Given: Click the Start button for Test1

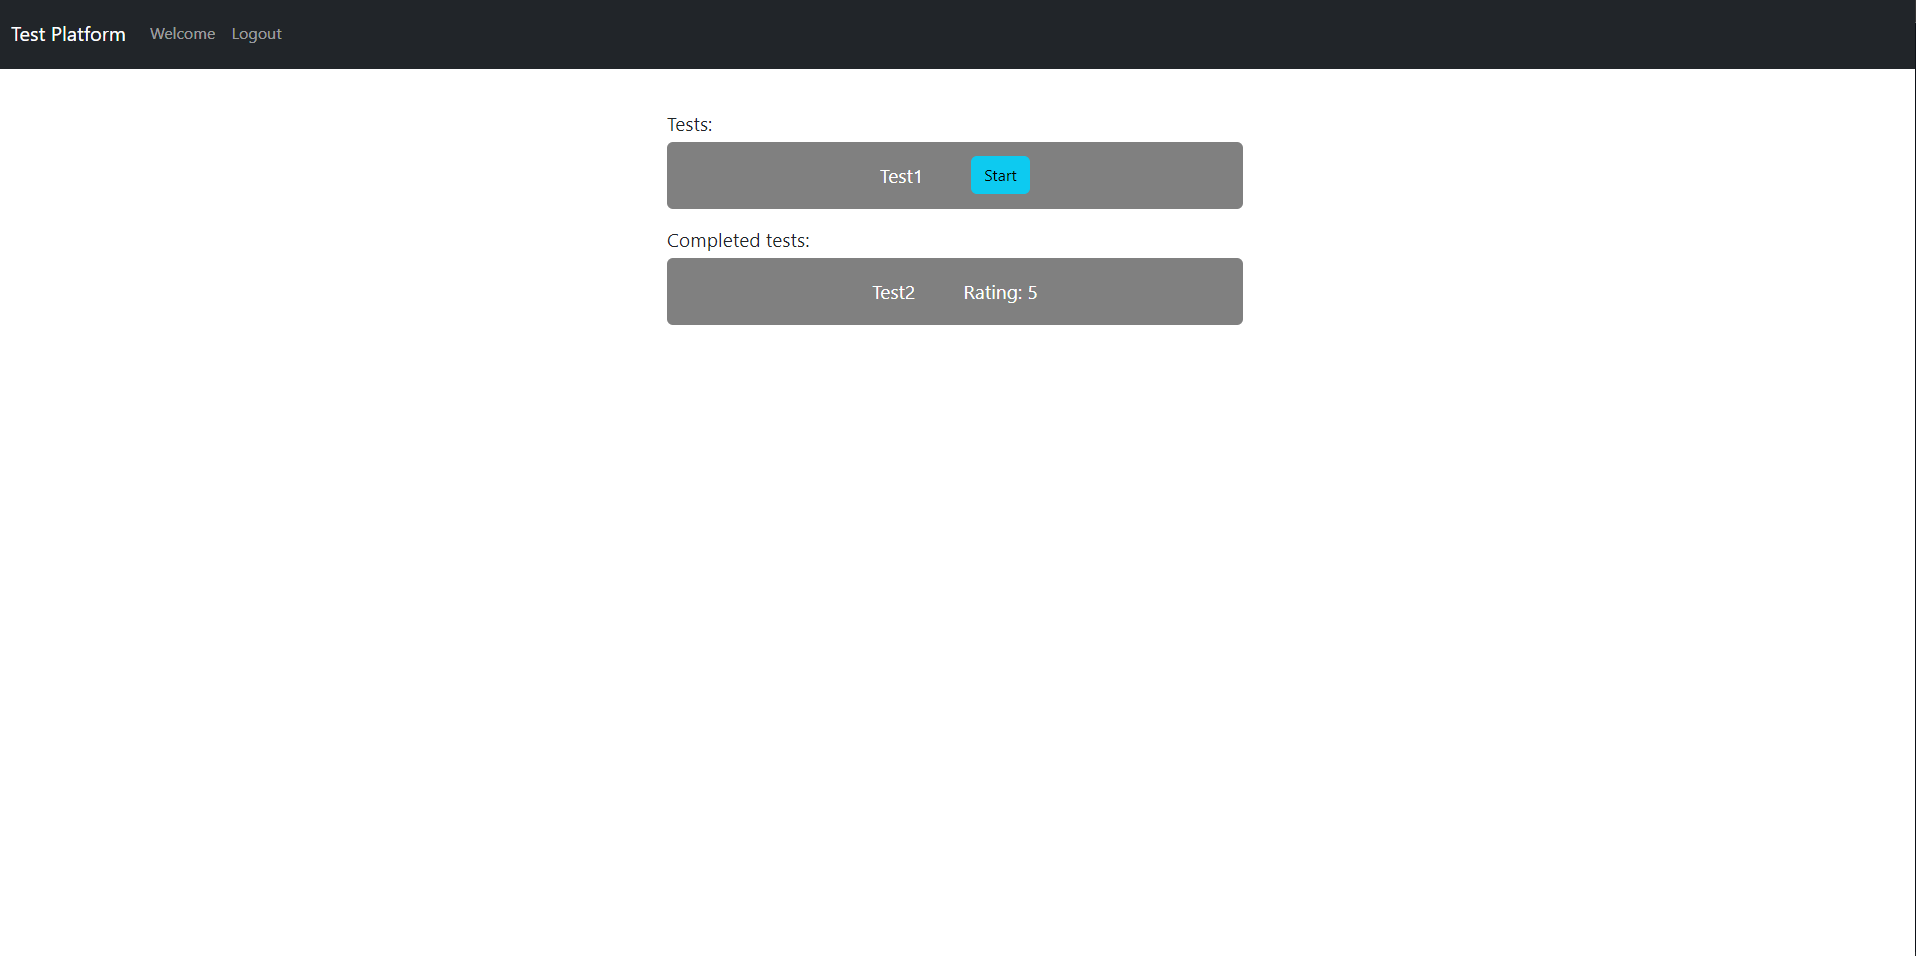Looking at the screenshot, I should (1000, 174).
